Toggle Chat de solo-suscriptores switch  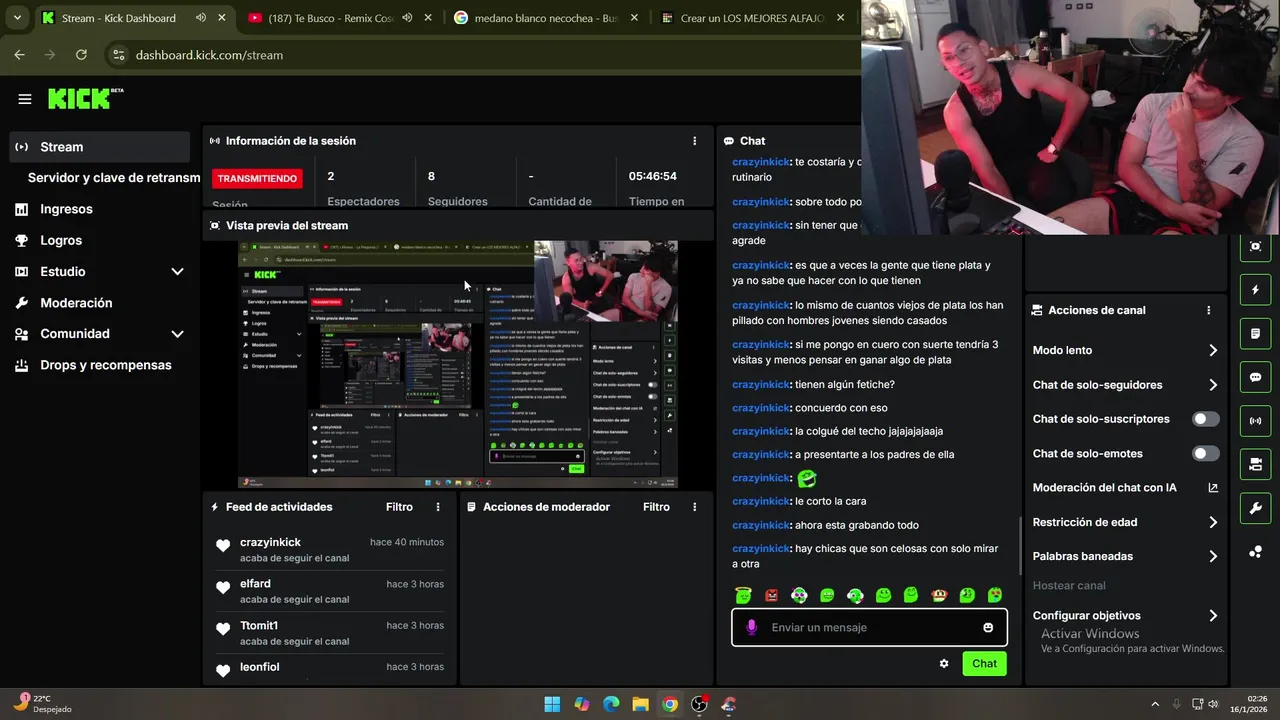pyautogui.click(x=1206, y=419)
